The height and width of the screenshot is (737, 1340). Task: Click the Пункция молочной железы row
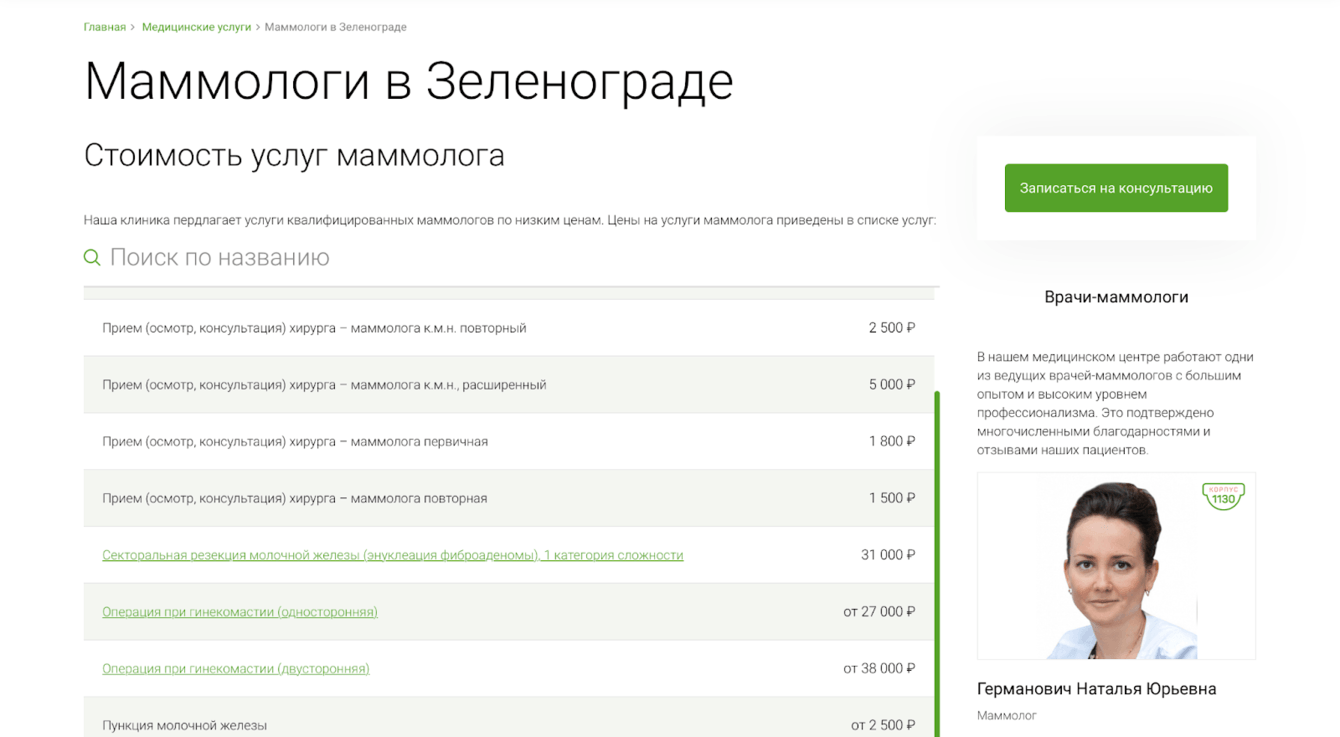point(184,725)
